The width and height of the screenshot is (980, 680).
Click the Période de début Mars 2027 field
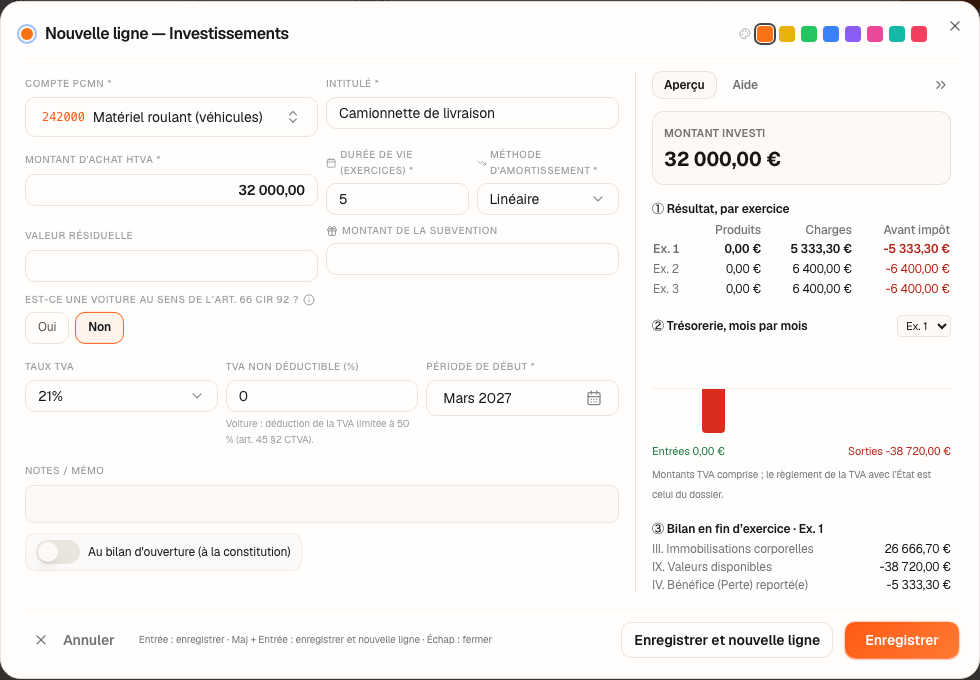[522, 398]
